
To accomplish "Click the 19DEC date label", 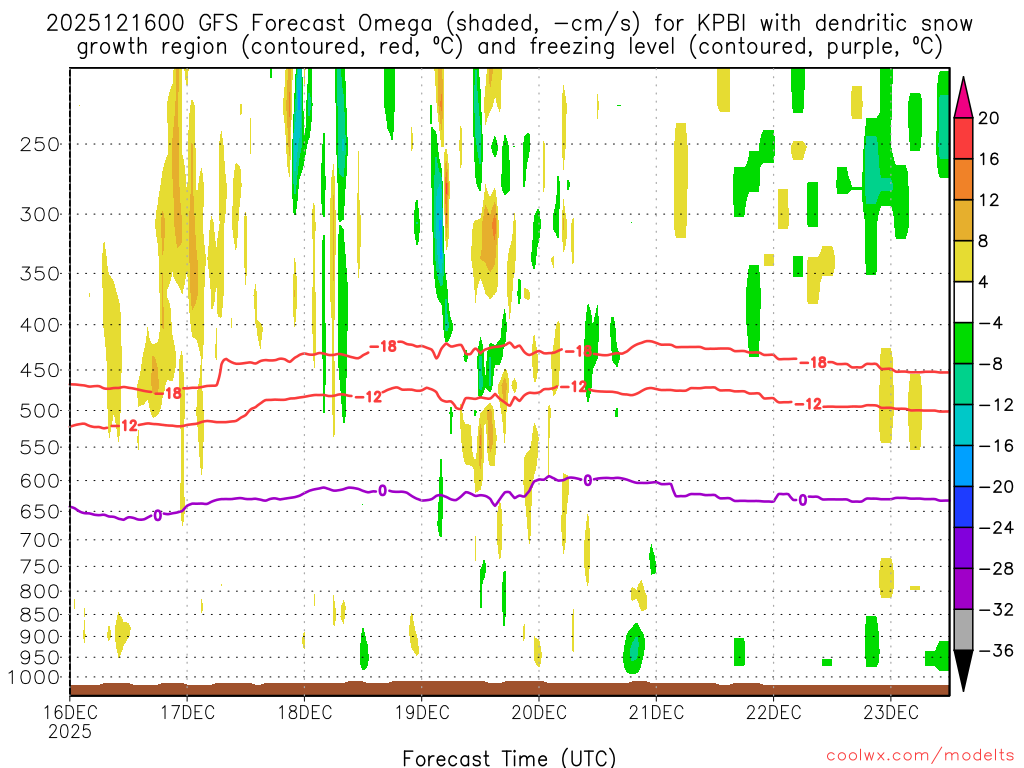I will (422, 712).
